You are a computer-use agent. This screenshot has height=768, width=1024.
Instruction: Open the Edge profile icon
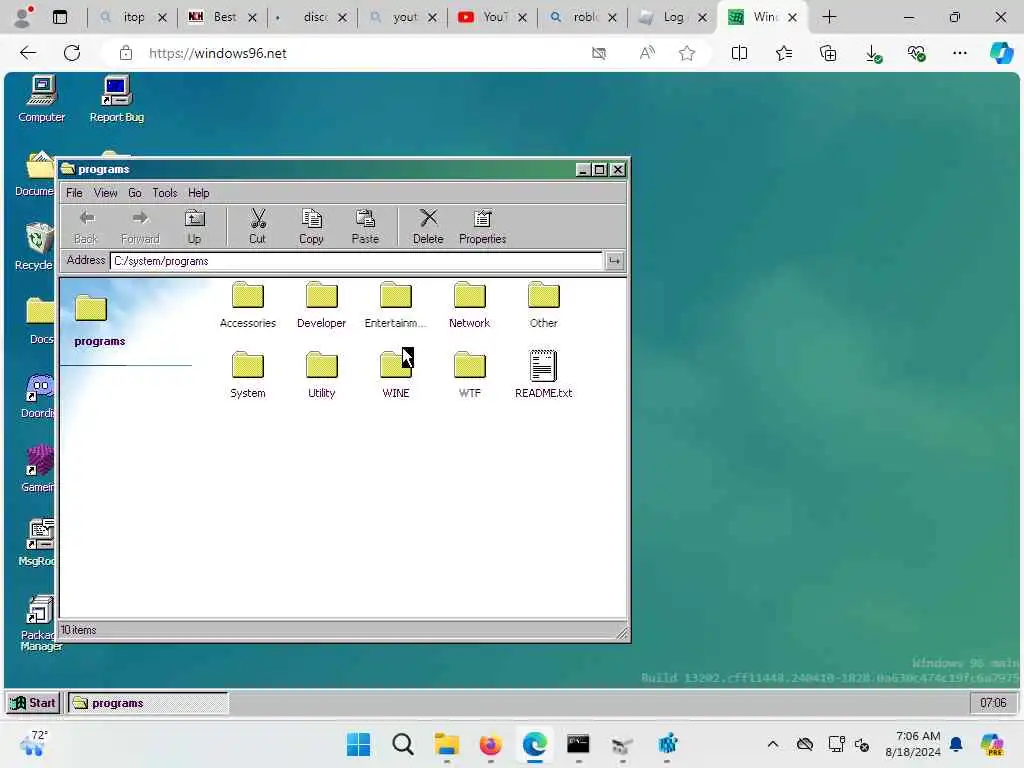[x=23, y=17]
